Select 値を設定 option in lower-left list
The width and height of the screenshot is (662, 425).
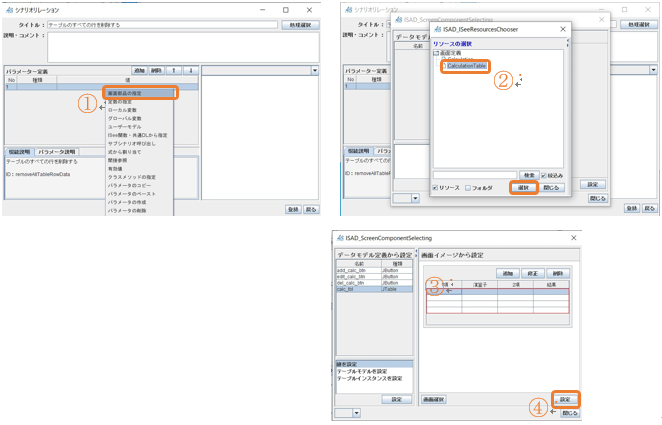coord(374,364)
